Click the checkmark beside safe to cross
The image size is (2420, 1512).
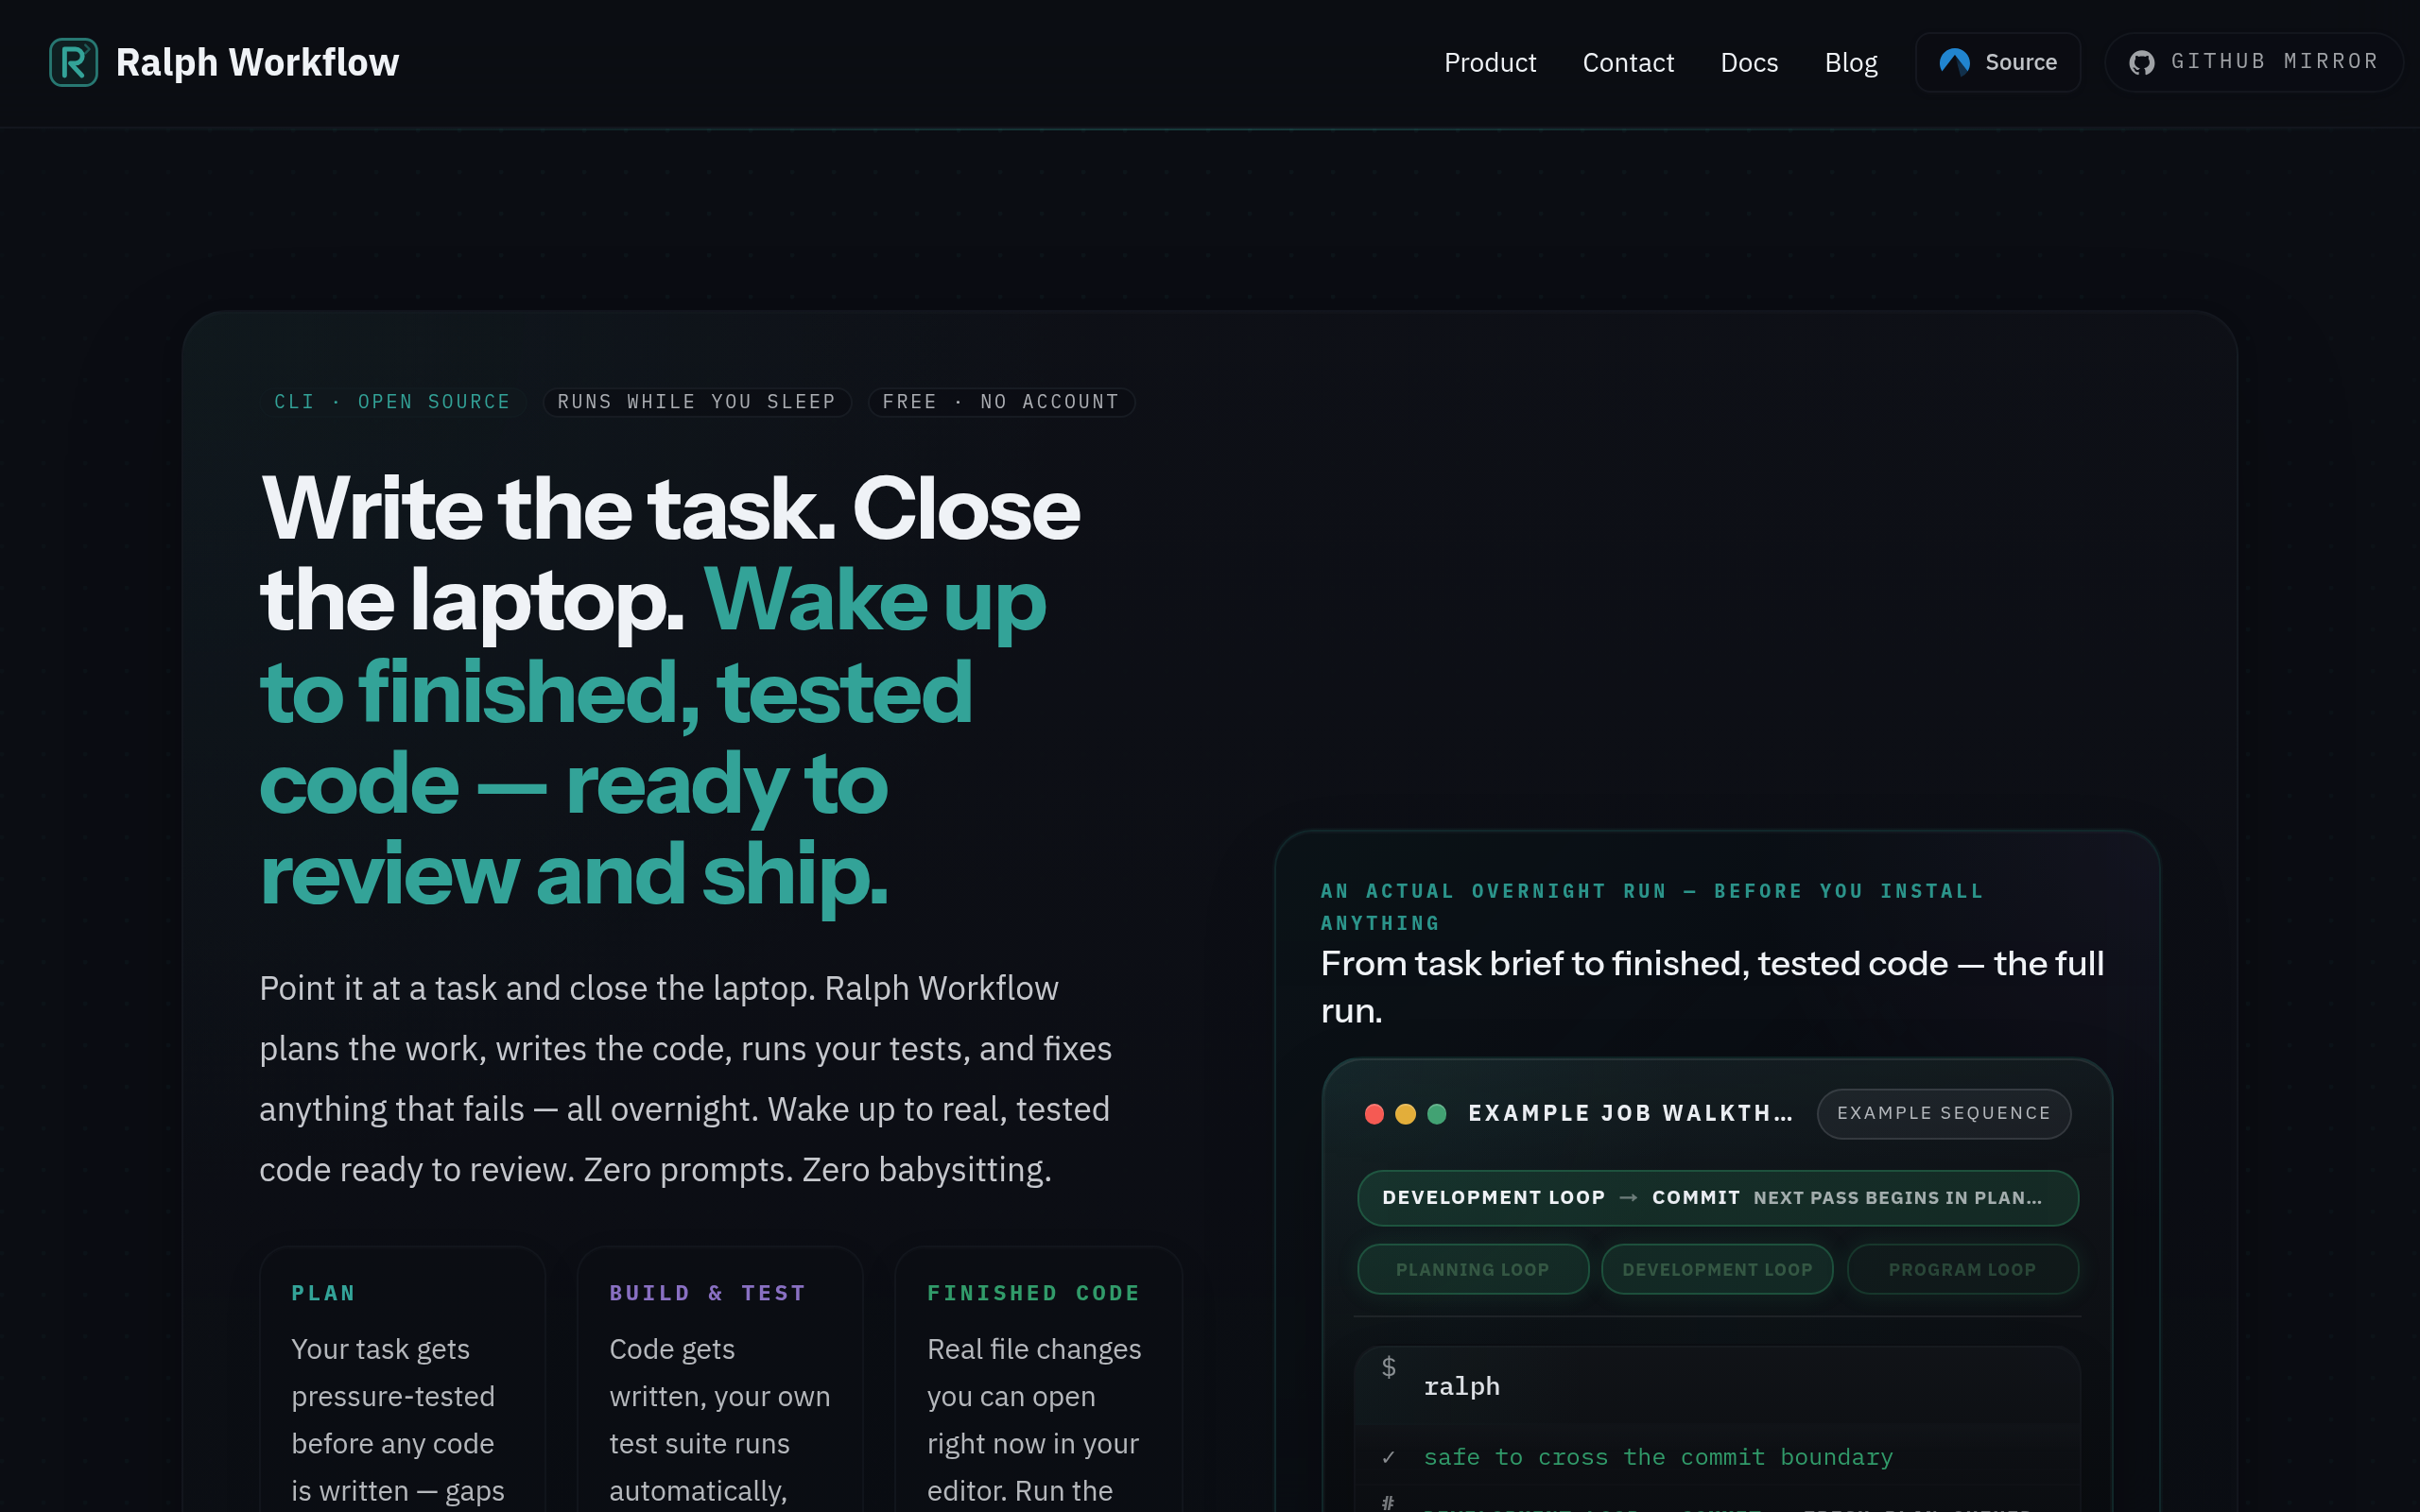click(x=1388, y=1458)
